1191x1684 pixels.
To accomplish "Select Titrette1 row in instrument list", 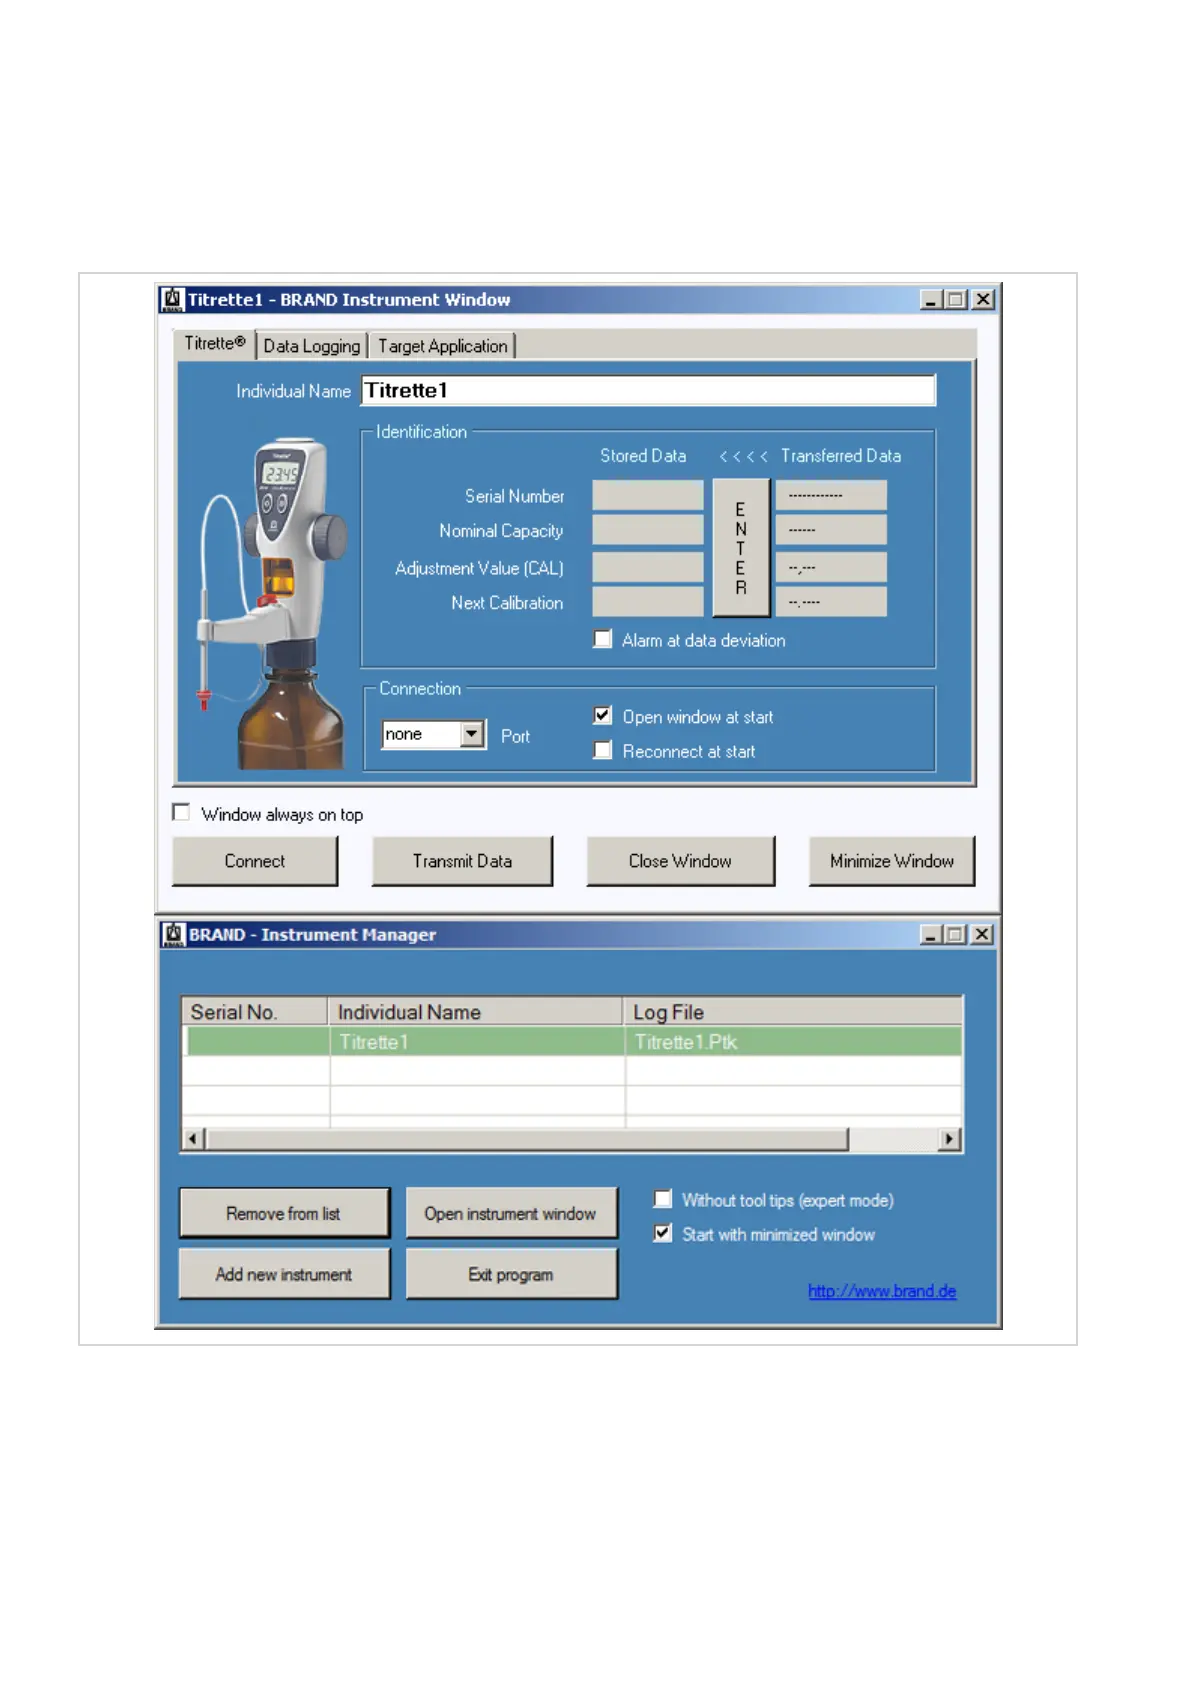I will [x=573, y=1042].
